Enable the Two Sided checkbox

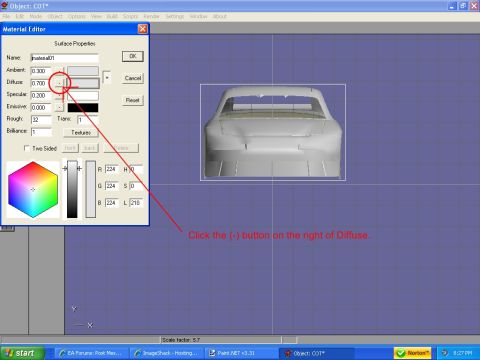click(27, 148)
